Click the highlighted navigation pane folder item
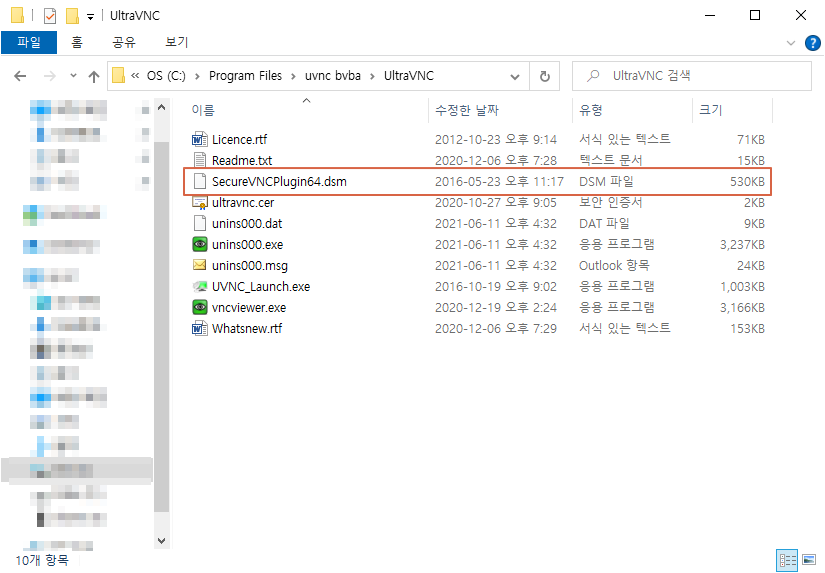Image resolution: width=825 pixels, height=573 pixels. (77, 470)
